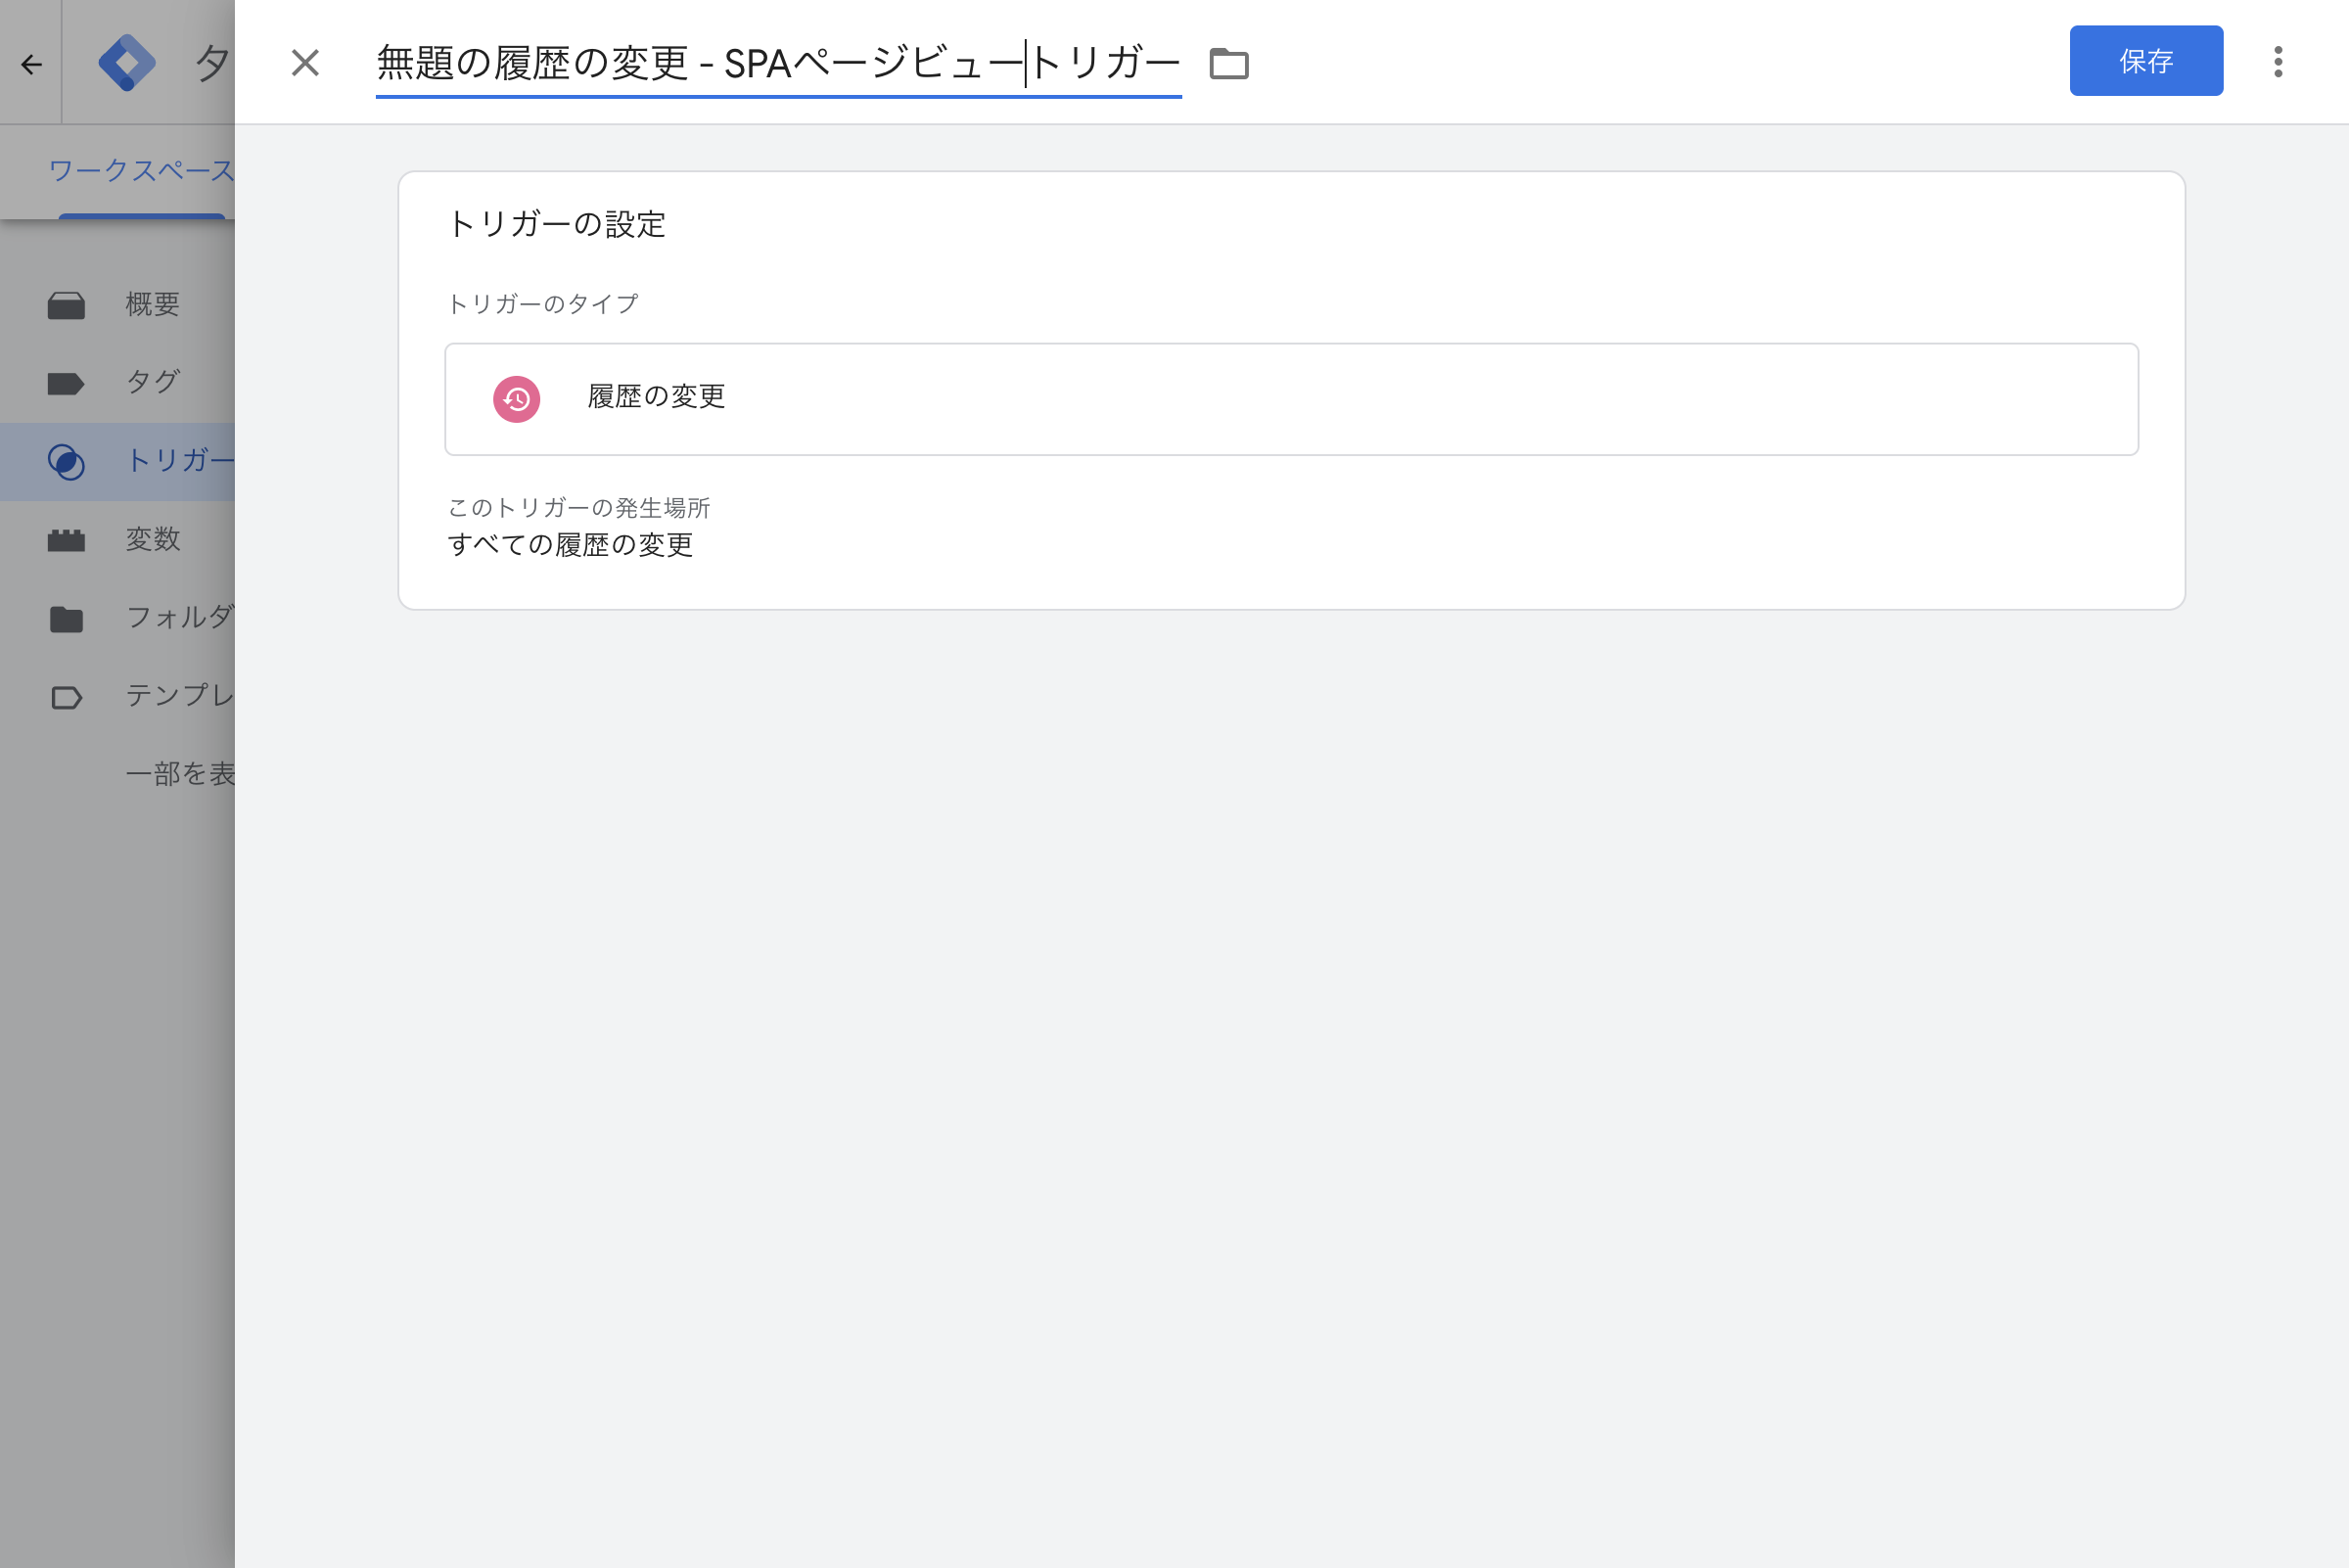Image resolution: width=2349 pixels, height=1568 pixels.
Task: Click the トリガーの設定 heading
Action: coord(556,224)
